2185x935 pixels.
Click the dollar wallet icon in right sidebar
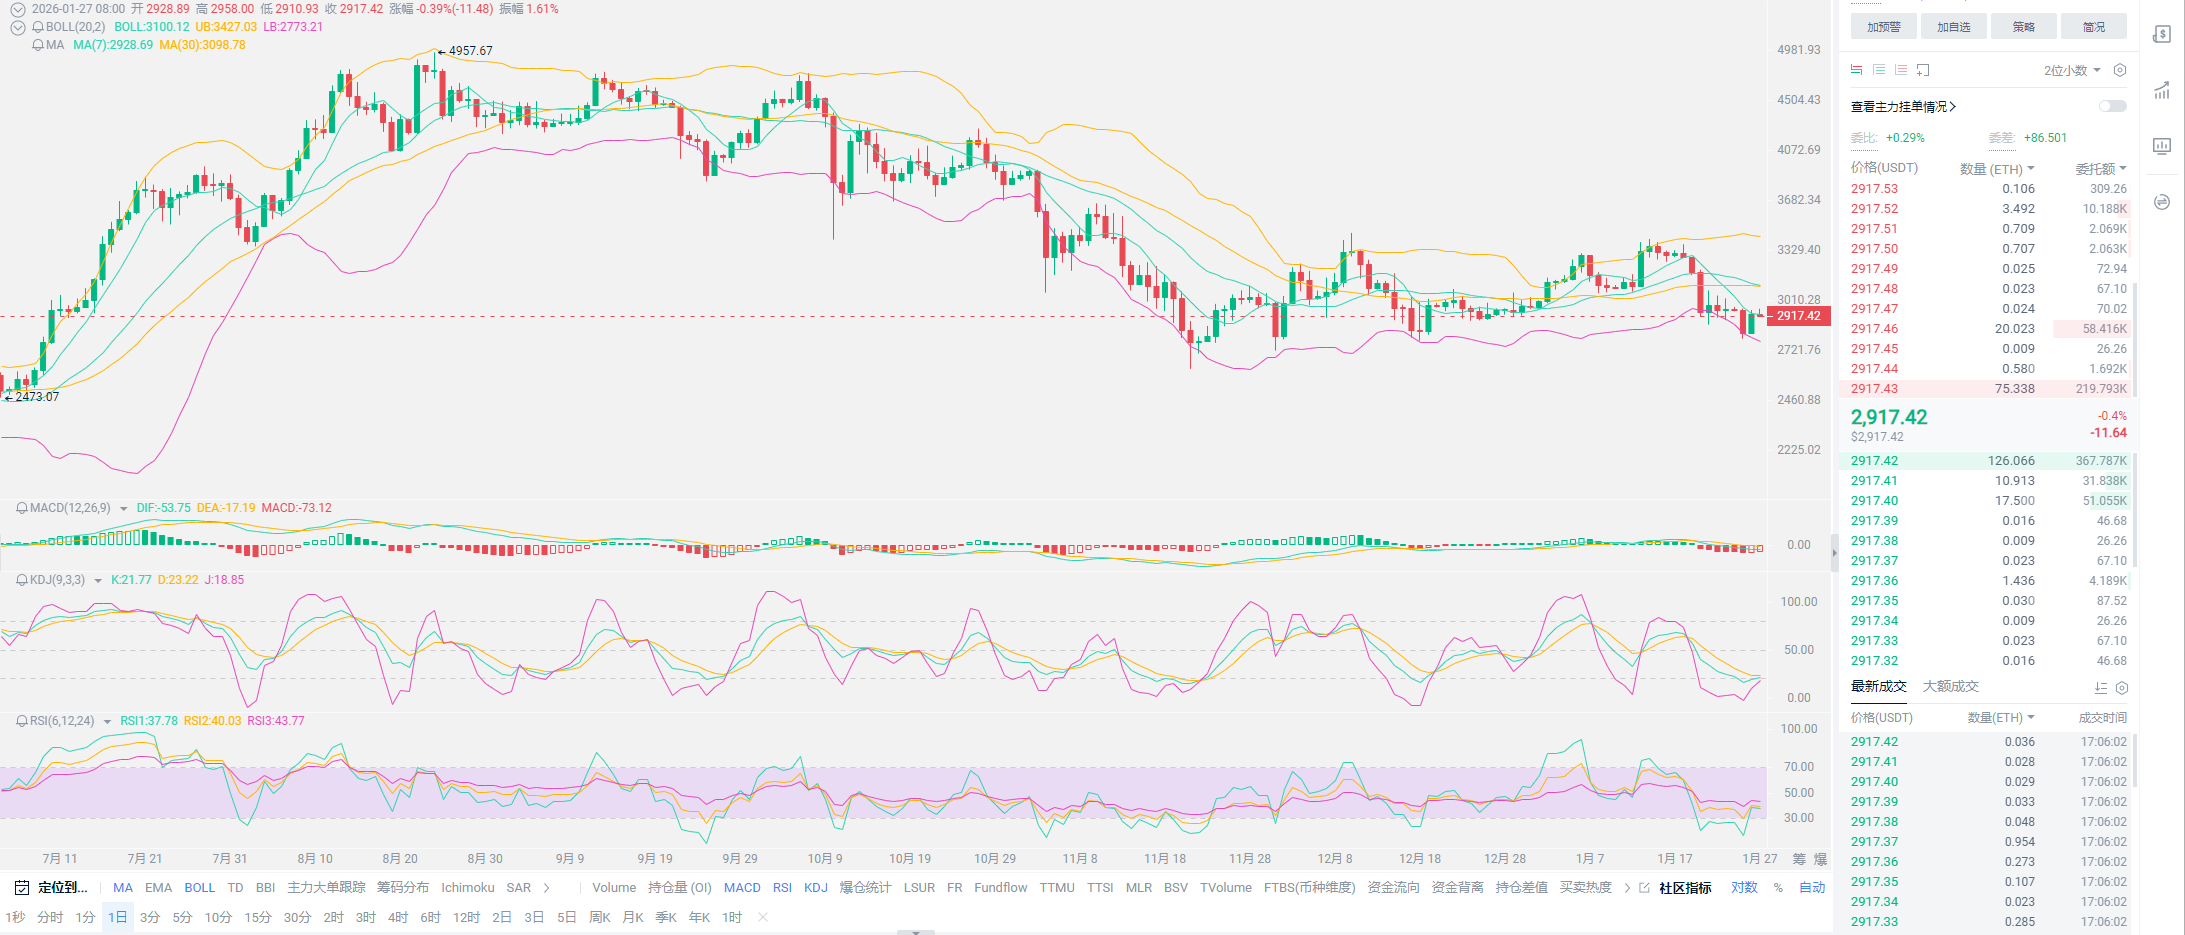2161,35
